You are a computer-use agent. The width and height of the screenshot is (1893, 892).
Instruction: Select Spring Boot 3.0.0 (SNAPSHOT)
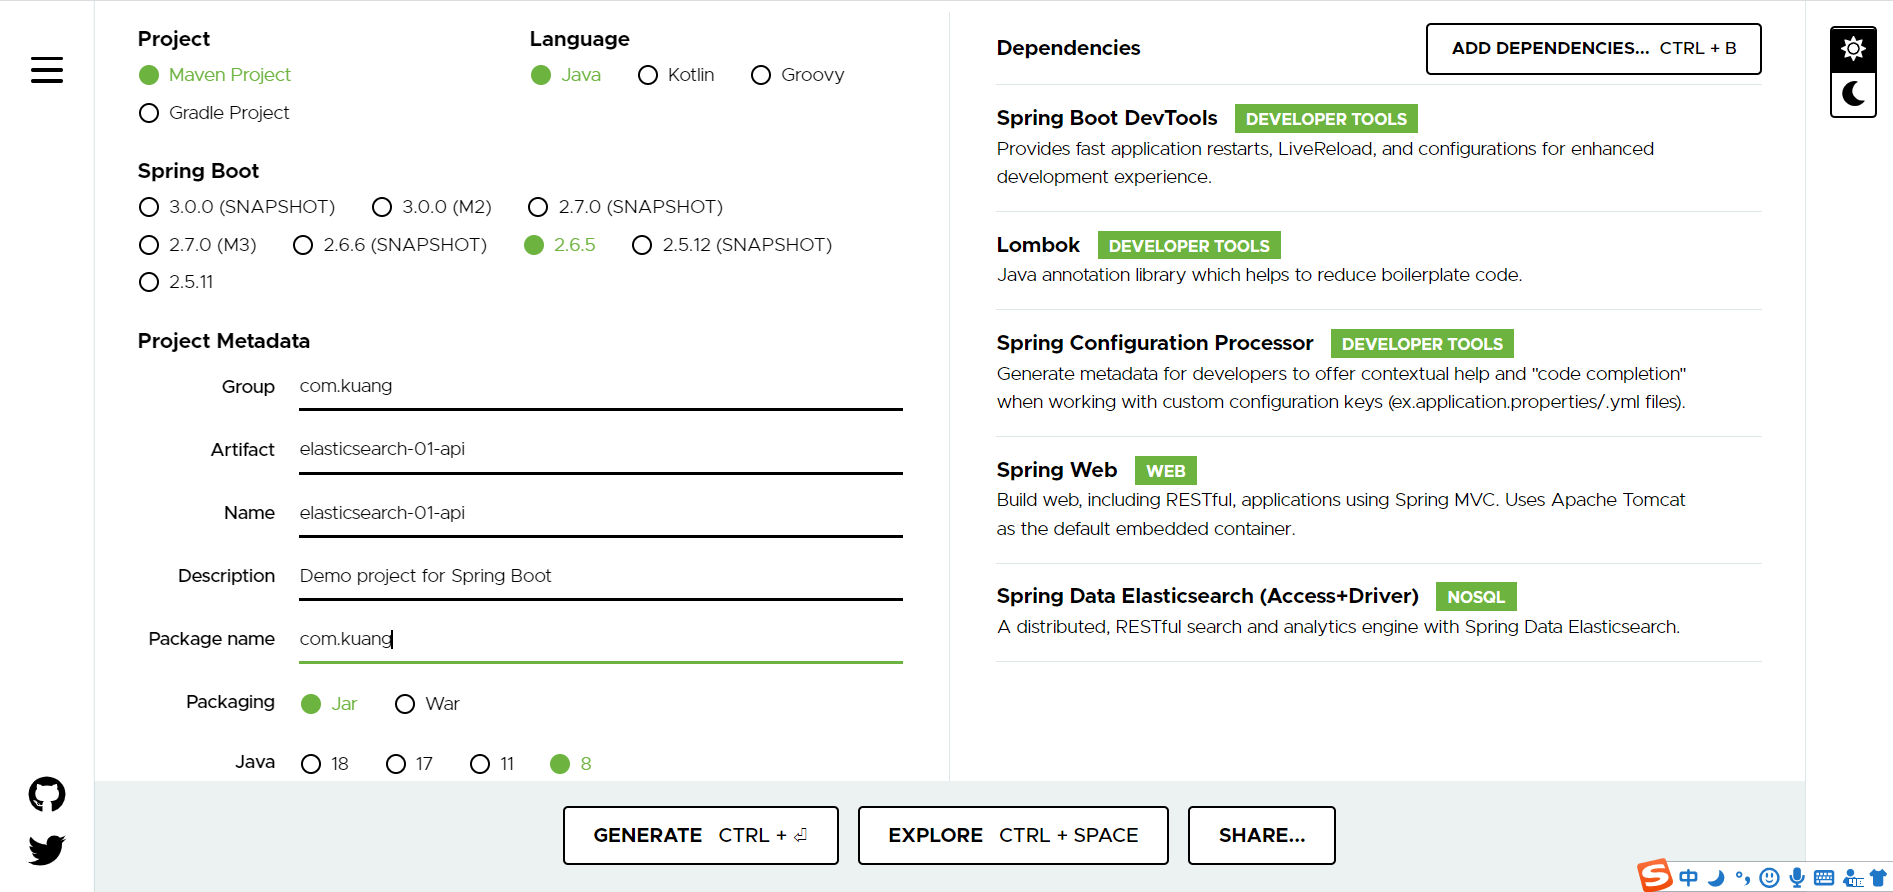click(237, 207)
